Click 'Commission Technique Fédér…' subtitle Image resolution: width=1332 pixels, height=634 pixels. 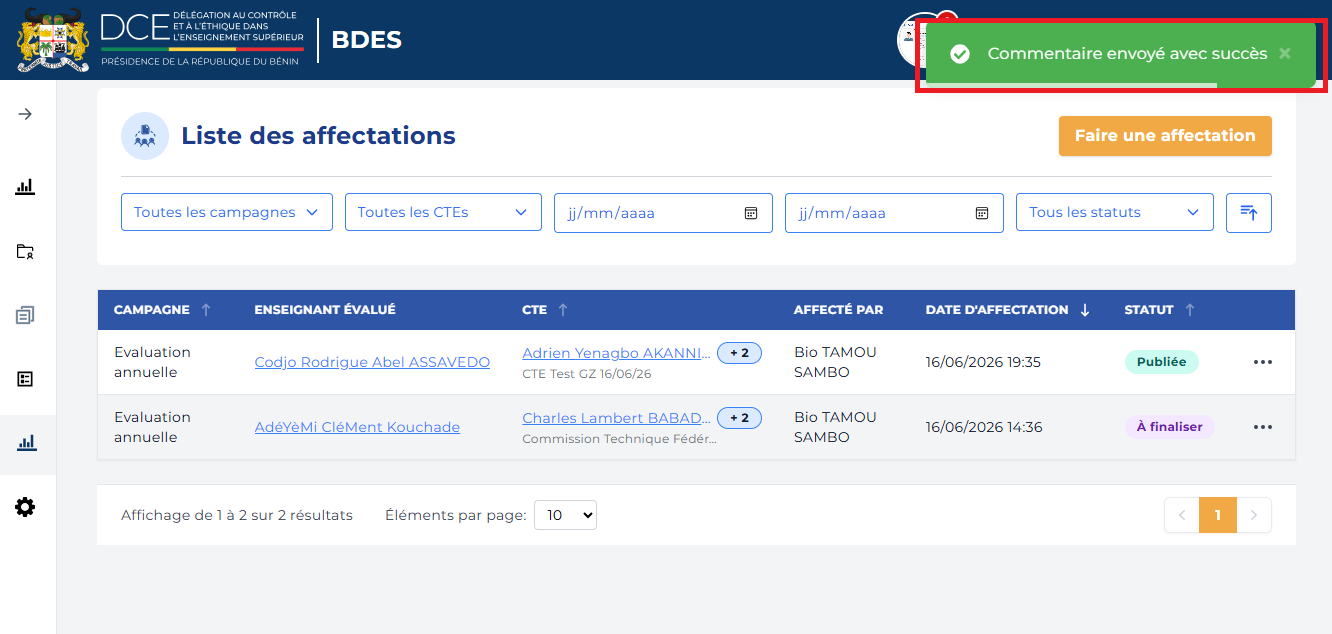tap(620, 439)
